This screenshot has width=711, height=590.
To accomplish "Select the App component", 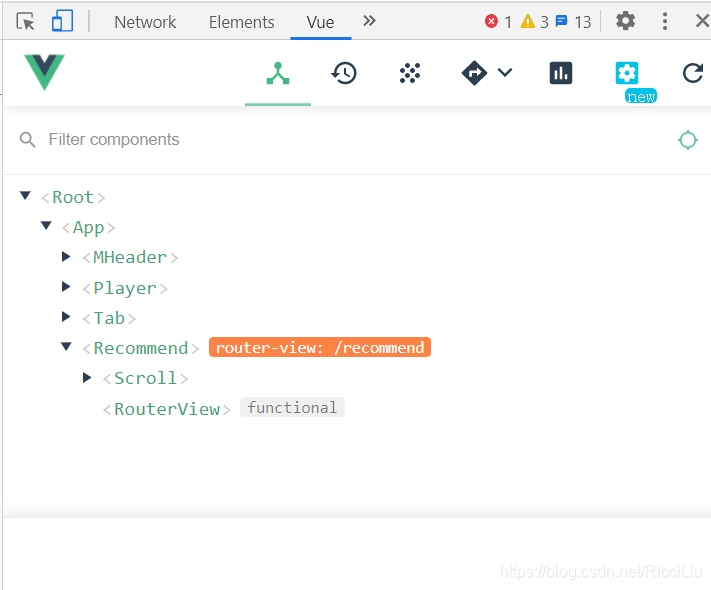I will [88, 227].
